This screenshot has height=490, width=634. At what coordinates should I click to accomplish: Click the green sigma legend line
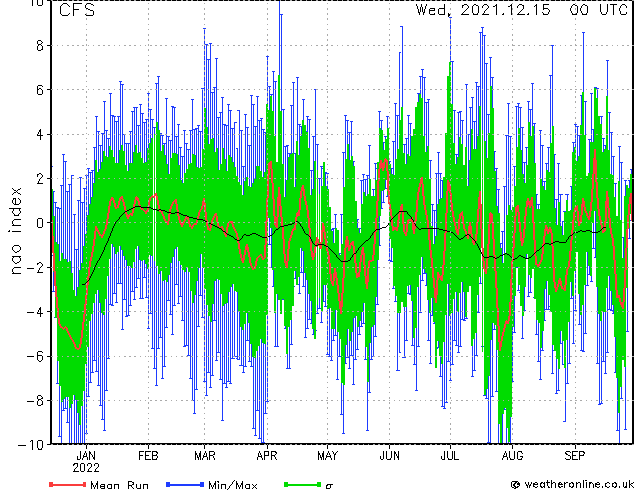(x=303, y=484)
